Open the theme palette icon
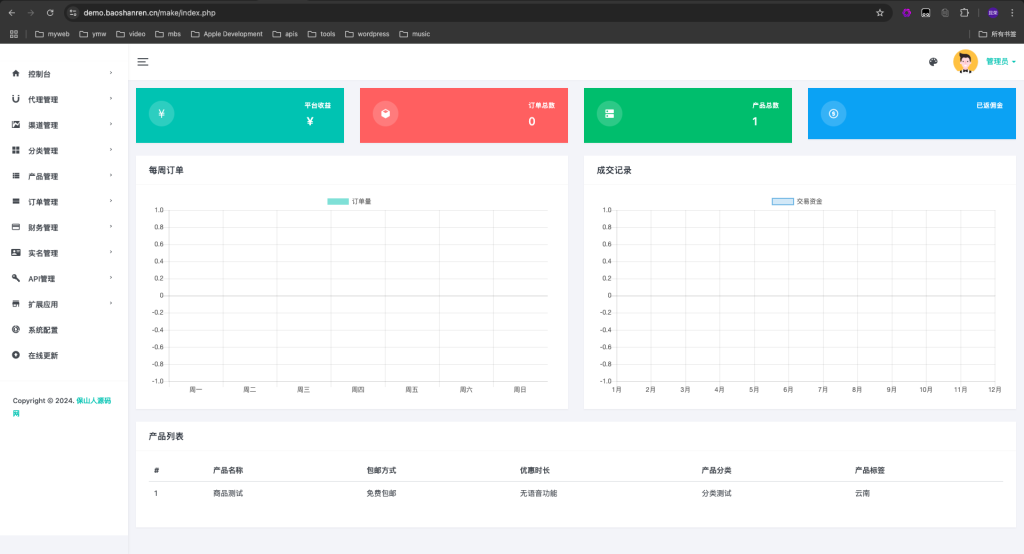This screenshot has height=554, width=1024. [933, 62]
